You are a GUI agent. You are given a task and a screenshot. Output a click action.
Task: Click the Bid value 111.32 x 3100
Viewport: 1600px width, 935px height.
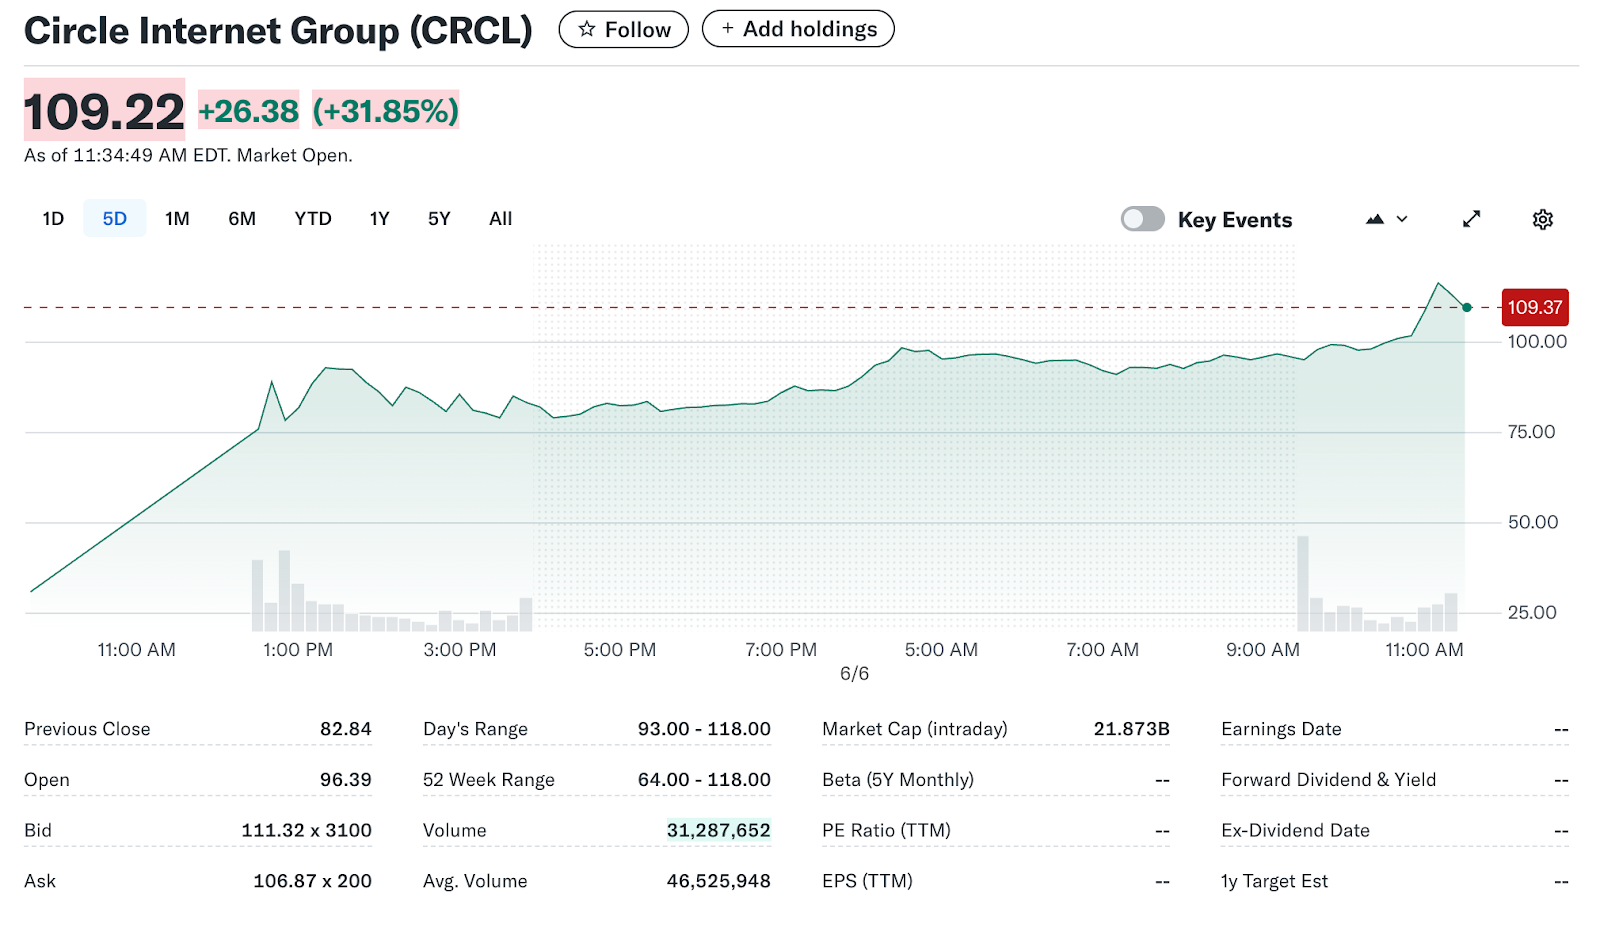point(306,831)
